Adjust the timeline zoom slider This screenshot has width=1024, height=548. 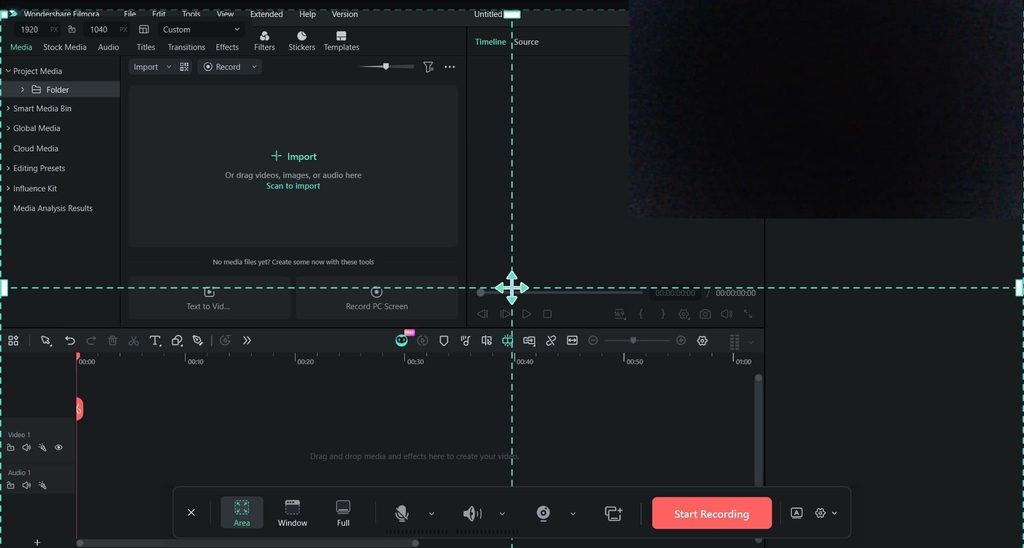(x=633, y=340)
